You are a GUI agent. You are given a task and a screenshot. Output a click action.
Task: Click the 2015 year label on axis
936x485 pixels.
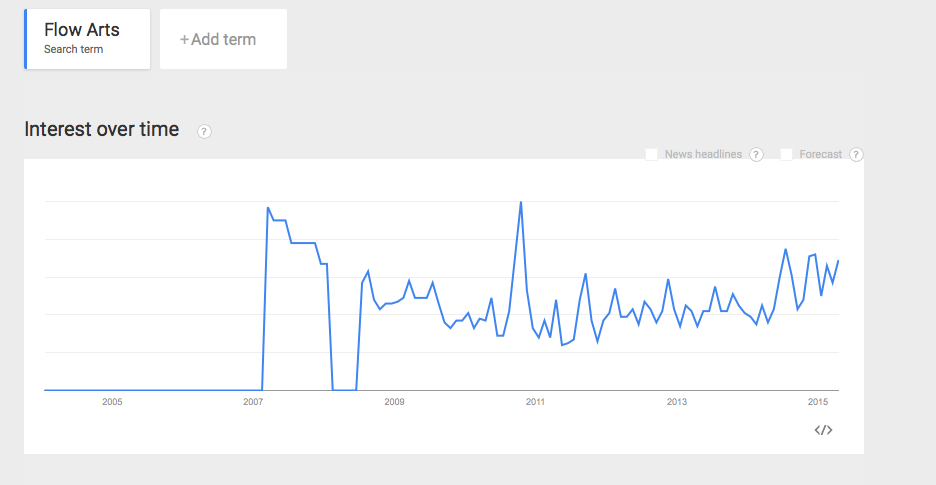click(x=818, y=402)
